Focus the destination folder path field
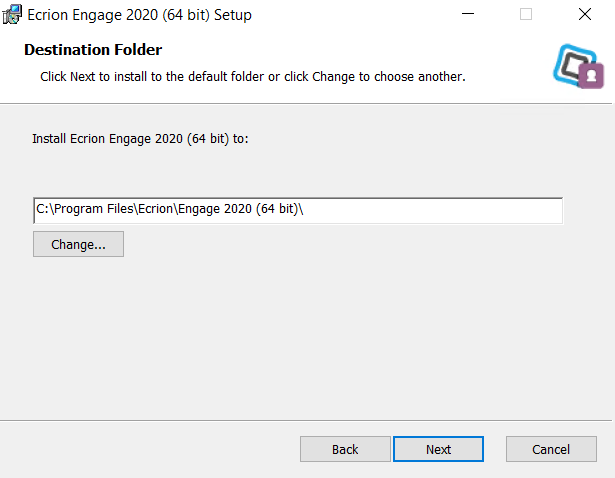 point(298,211)
